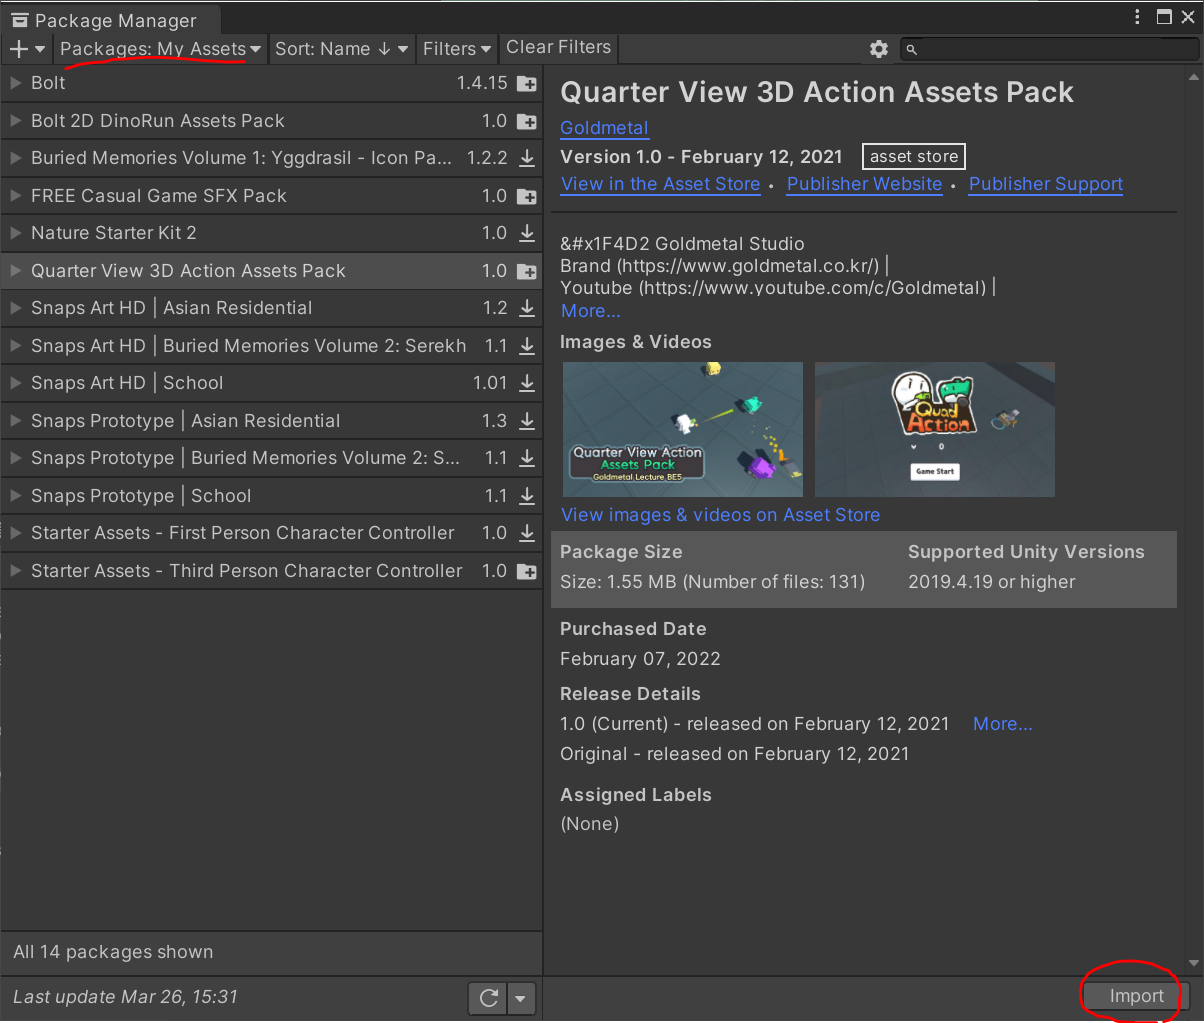1204x1023 pixels.
Task: Click View images & videos on Asset Store
Action: [720, 515]
